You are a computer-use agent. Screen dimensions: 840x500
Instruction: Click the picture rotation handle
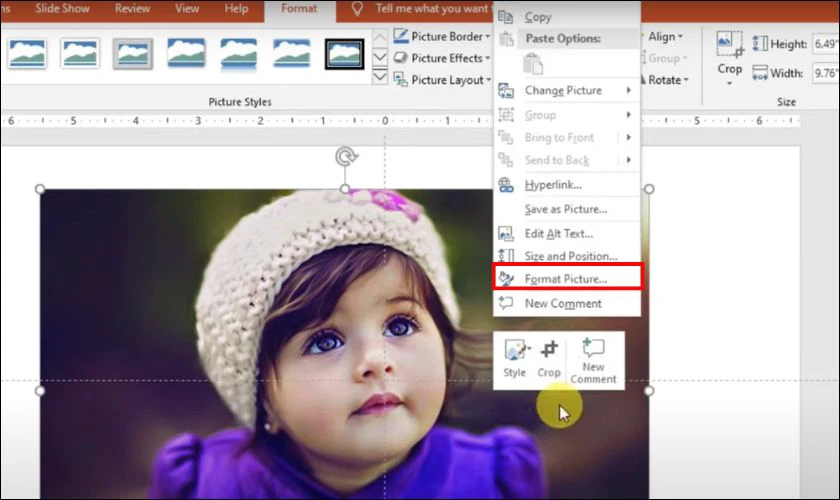coord(346,157)
